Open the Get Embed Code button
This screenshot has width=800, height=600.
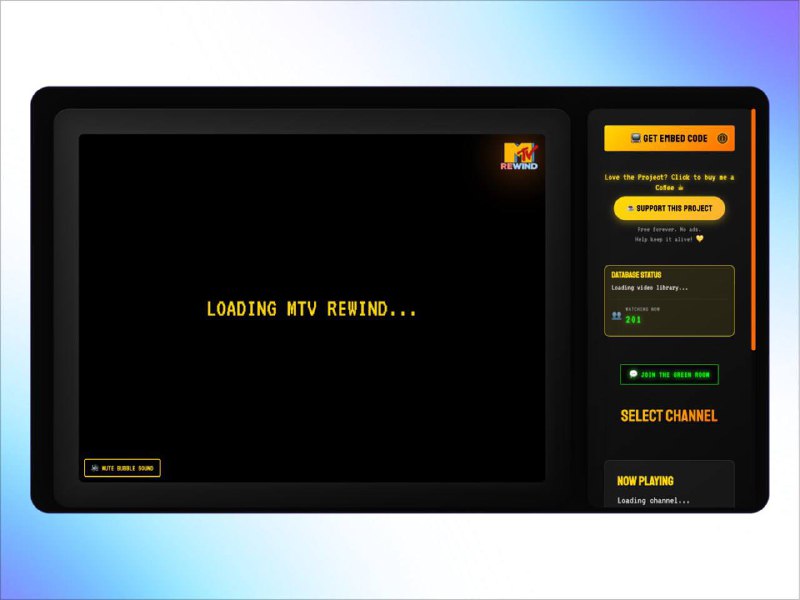[x=669, y=138]
